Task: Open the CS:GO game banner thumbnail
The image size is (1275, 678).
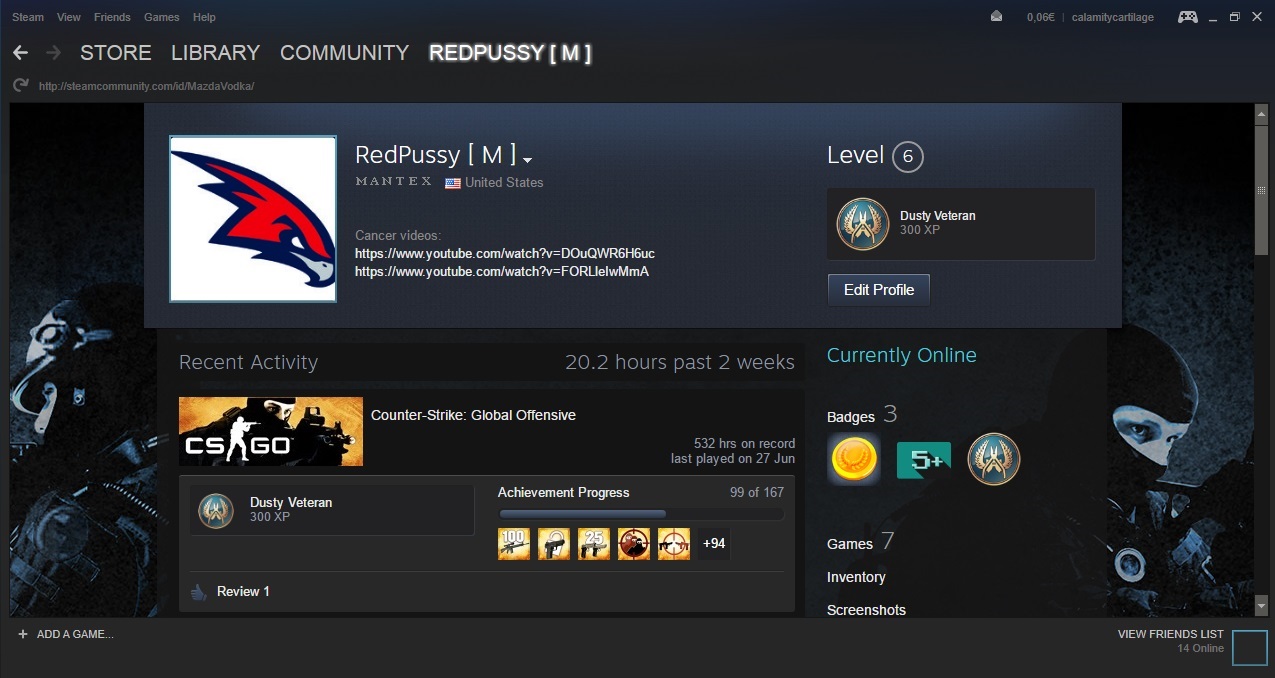Action: (271, 431)
